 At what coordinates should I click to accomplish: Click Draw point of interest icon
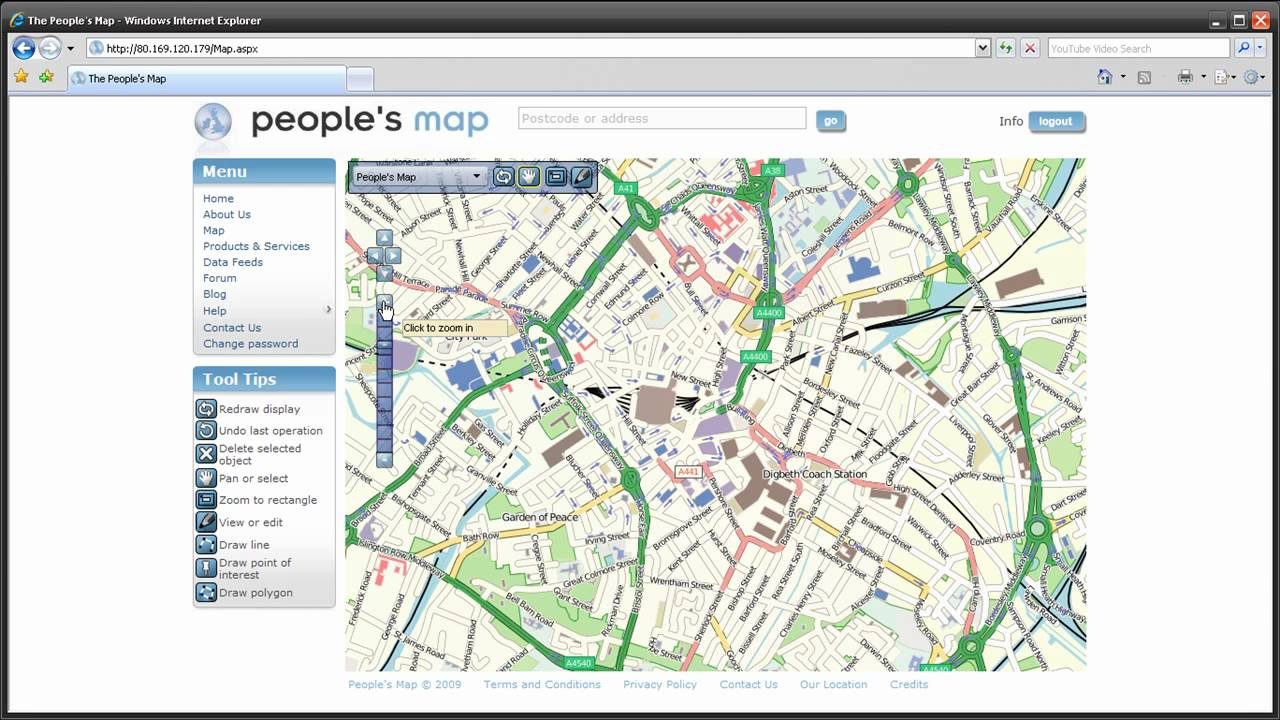point(206,569)
